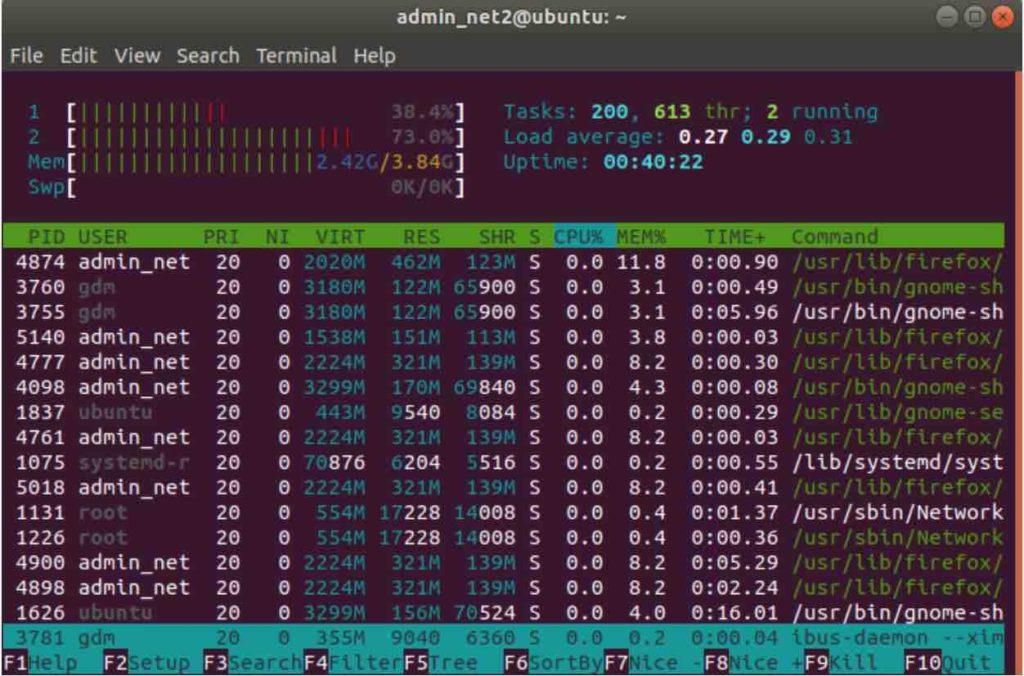This screenshot has height=676, width=1024.
Task: Select the ibus-daemon process row
Action: tap(500, 637)
